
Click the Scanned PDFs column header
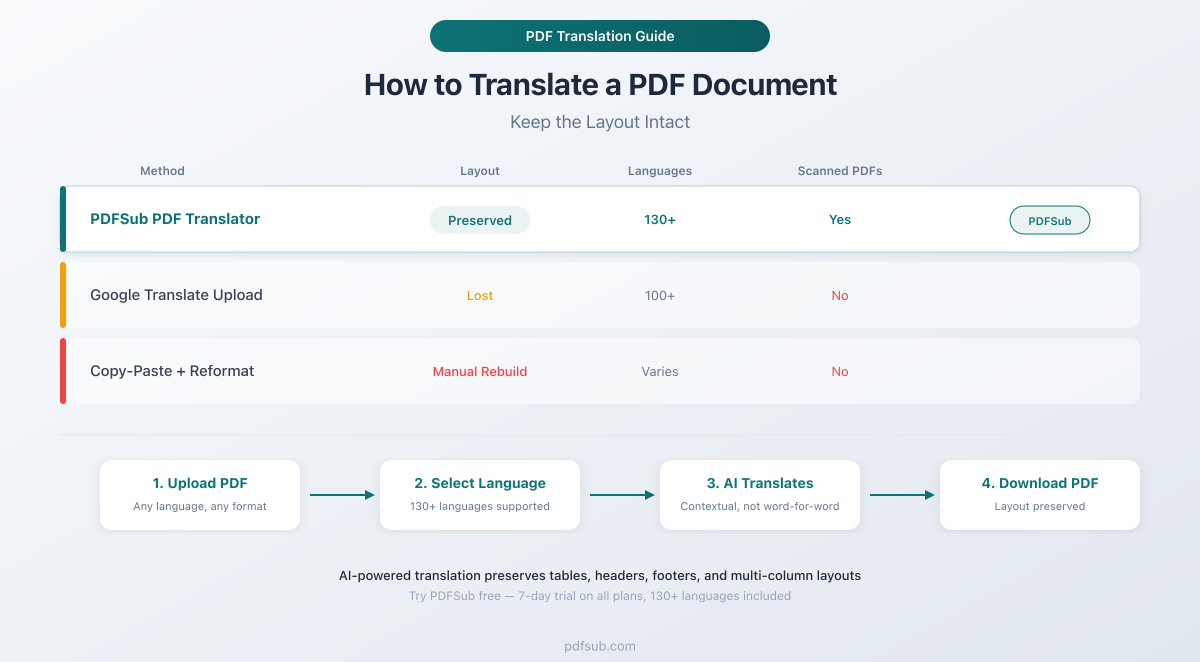(x=840, y=171)
